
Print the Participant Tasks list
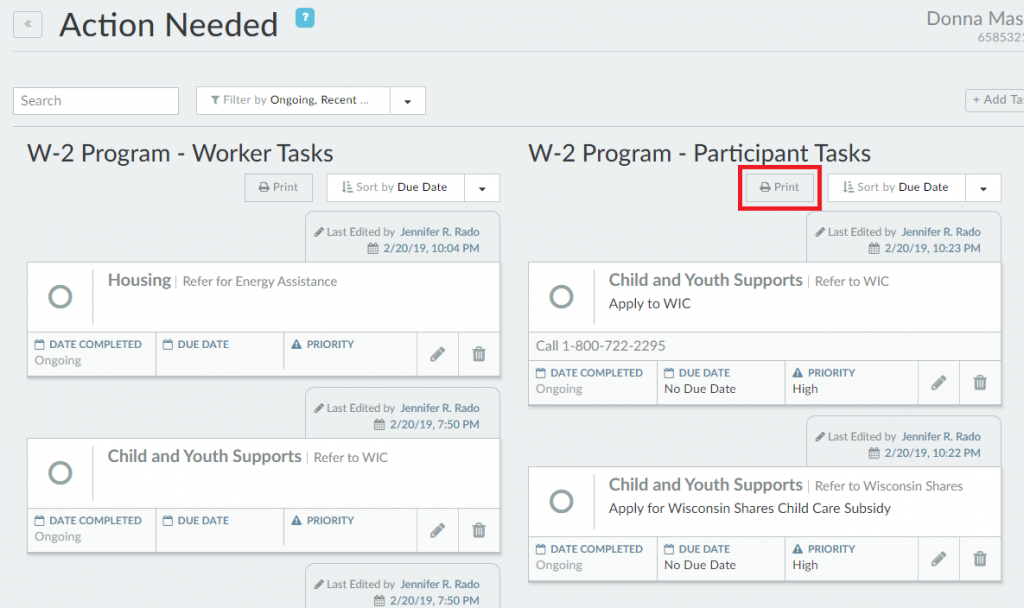click(x=780, y=187)
